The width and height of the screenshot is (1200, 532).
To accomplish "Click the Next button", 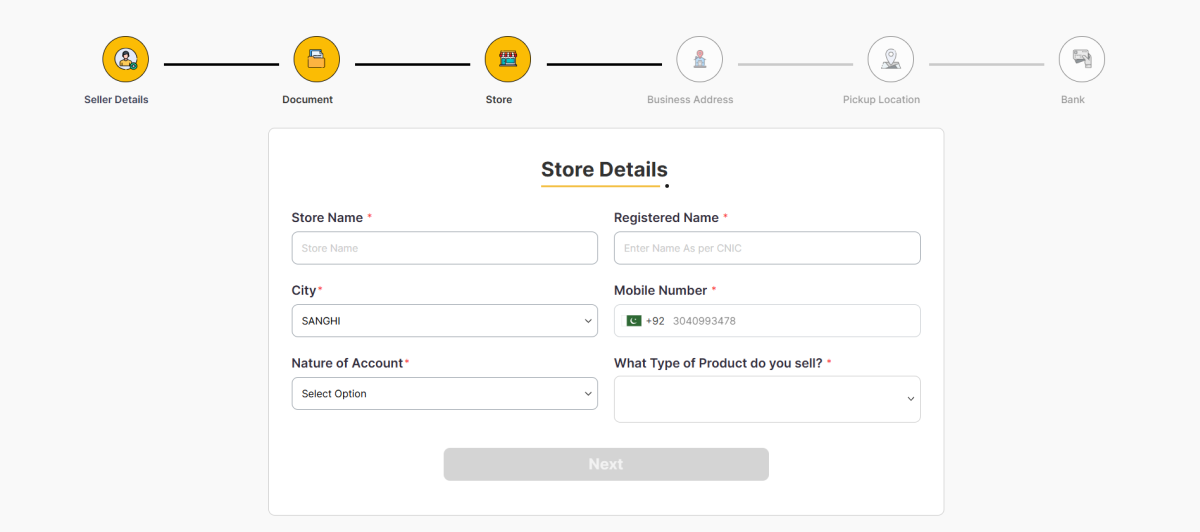I will pos(606,464).
